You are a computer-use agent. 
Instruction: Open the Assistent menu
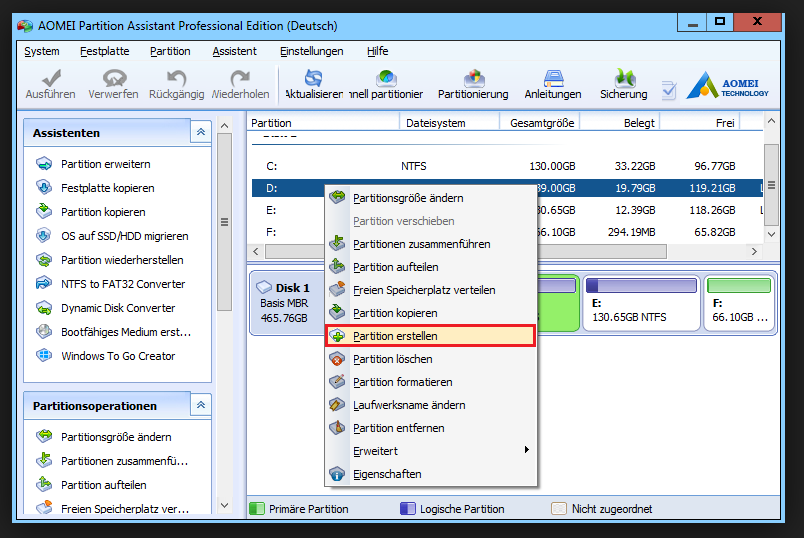point(235,51)
